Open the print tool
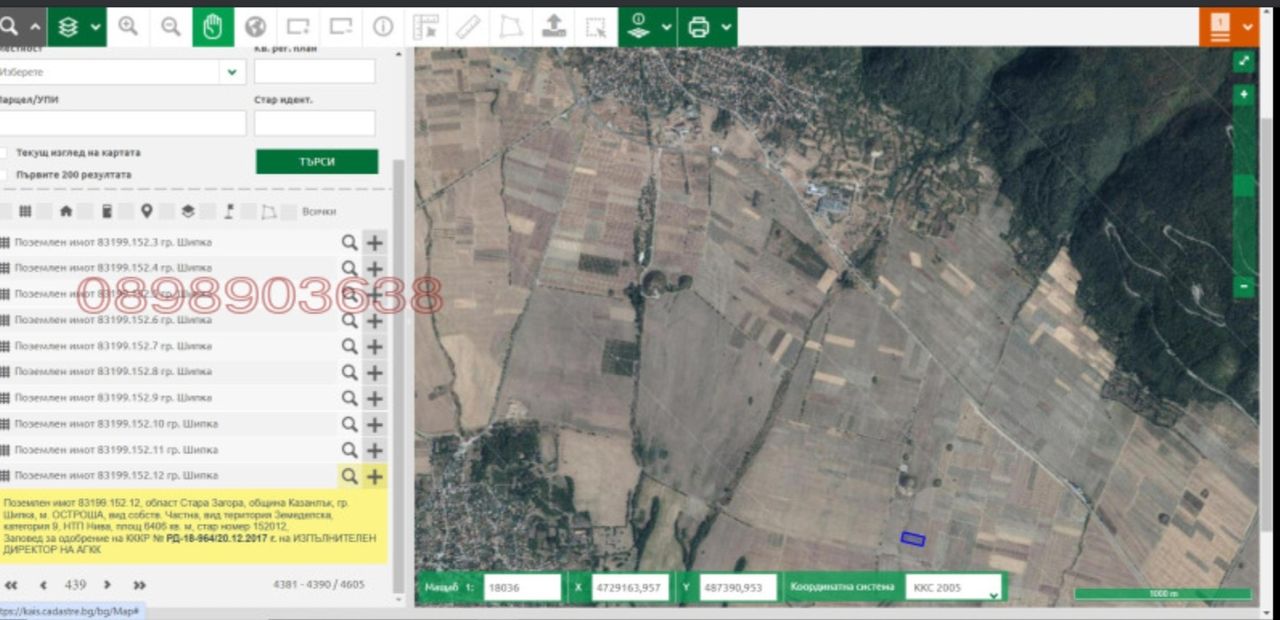1280x620 pixels. [698, 27]
